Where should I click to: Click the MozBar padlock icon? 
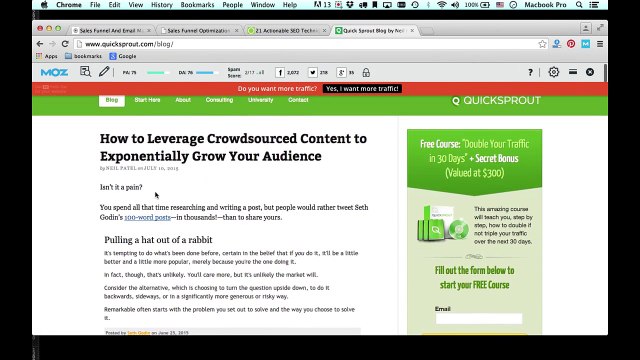[x=366, y=73]
